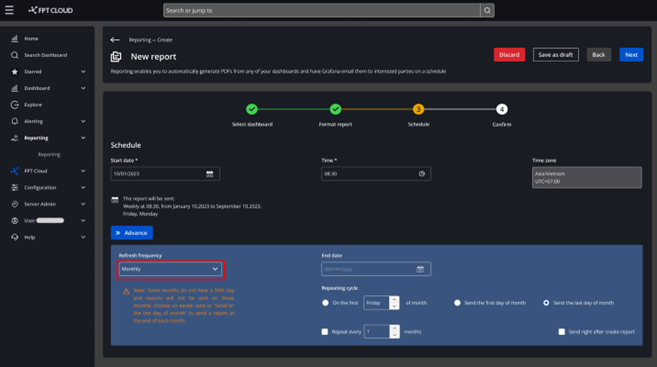Click the Home icon in sidebar
Viewport: 657px width, 367px height.
(15, 39)
